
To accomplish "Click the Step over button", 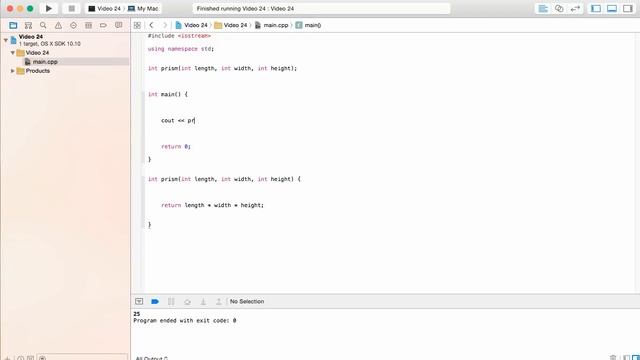I will pos(187,302).
